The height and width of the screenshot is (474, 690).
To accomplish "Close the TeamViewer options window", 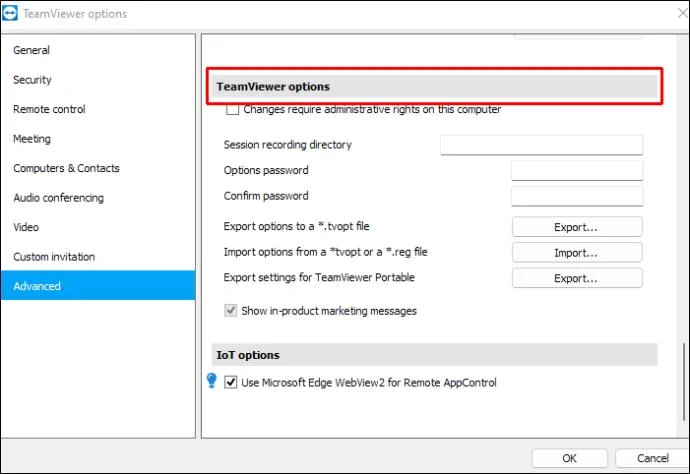I will [683, 13].
